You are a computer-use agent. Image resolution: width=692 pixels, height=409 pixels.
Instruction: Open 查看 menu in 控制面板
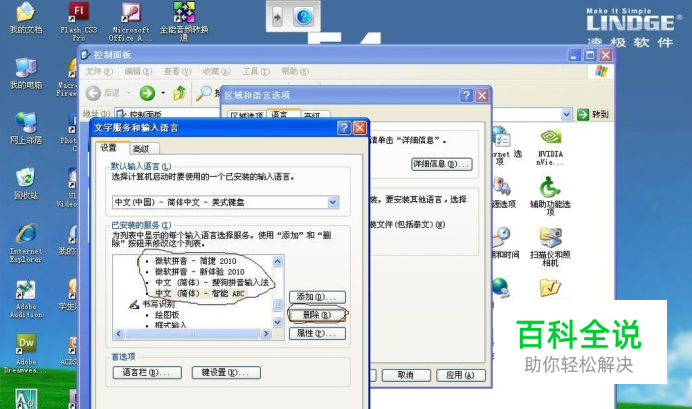pyautogui.click(x=177, y=71)
